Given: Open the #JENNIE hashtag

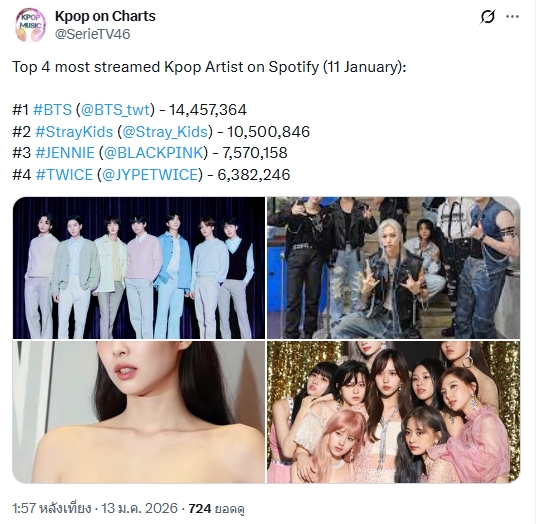Looking at the screenshot, I should click(65, 153).
